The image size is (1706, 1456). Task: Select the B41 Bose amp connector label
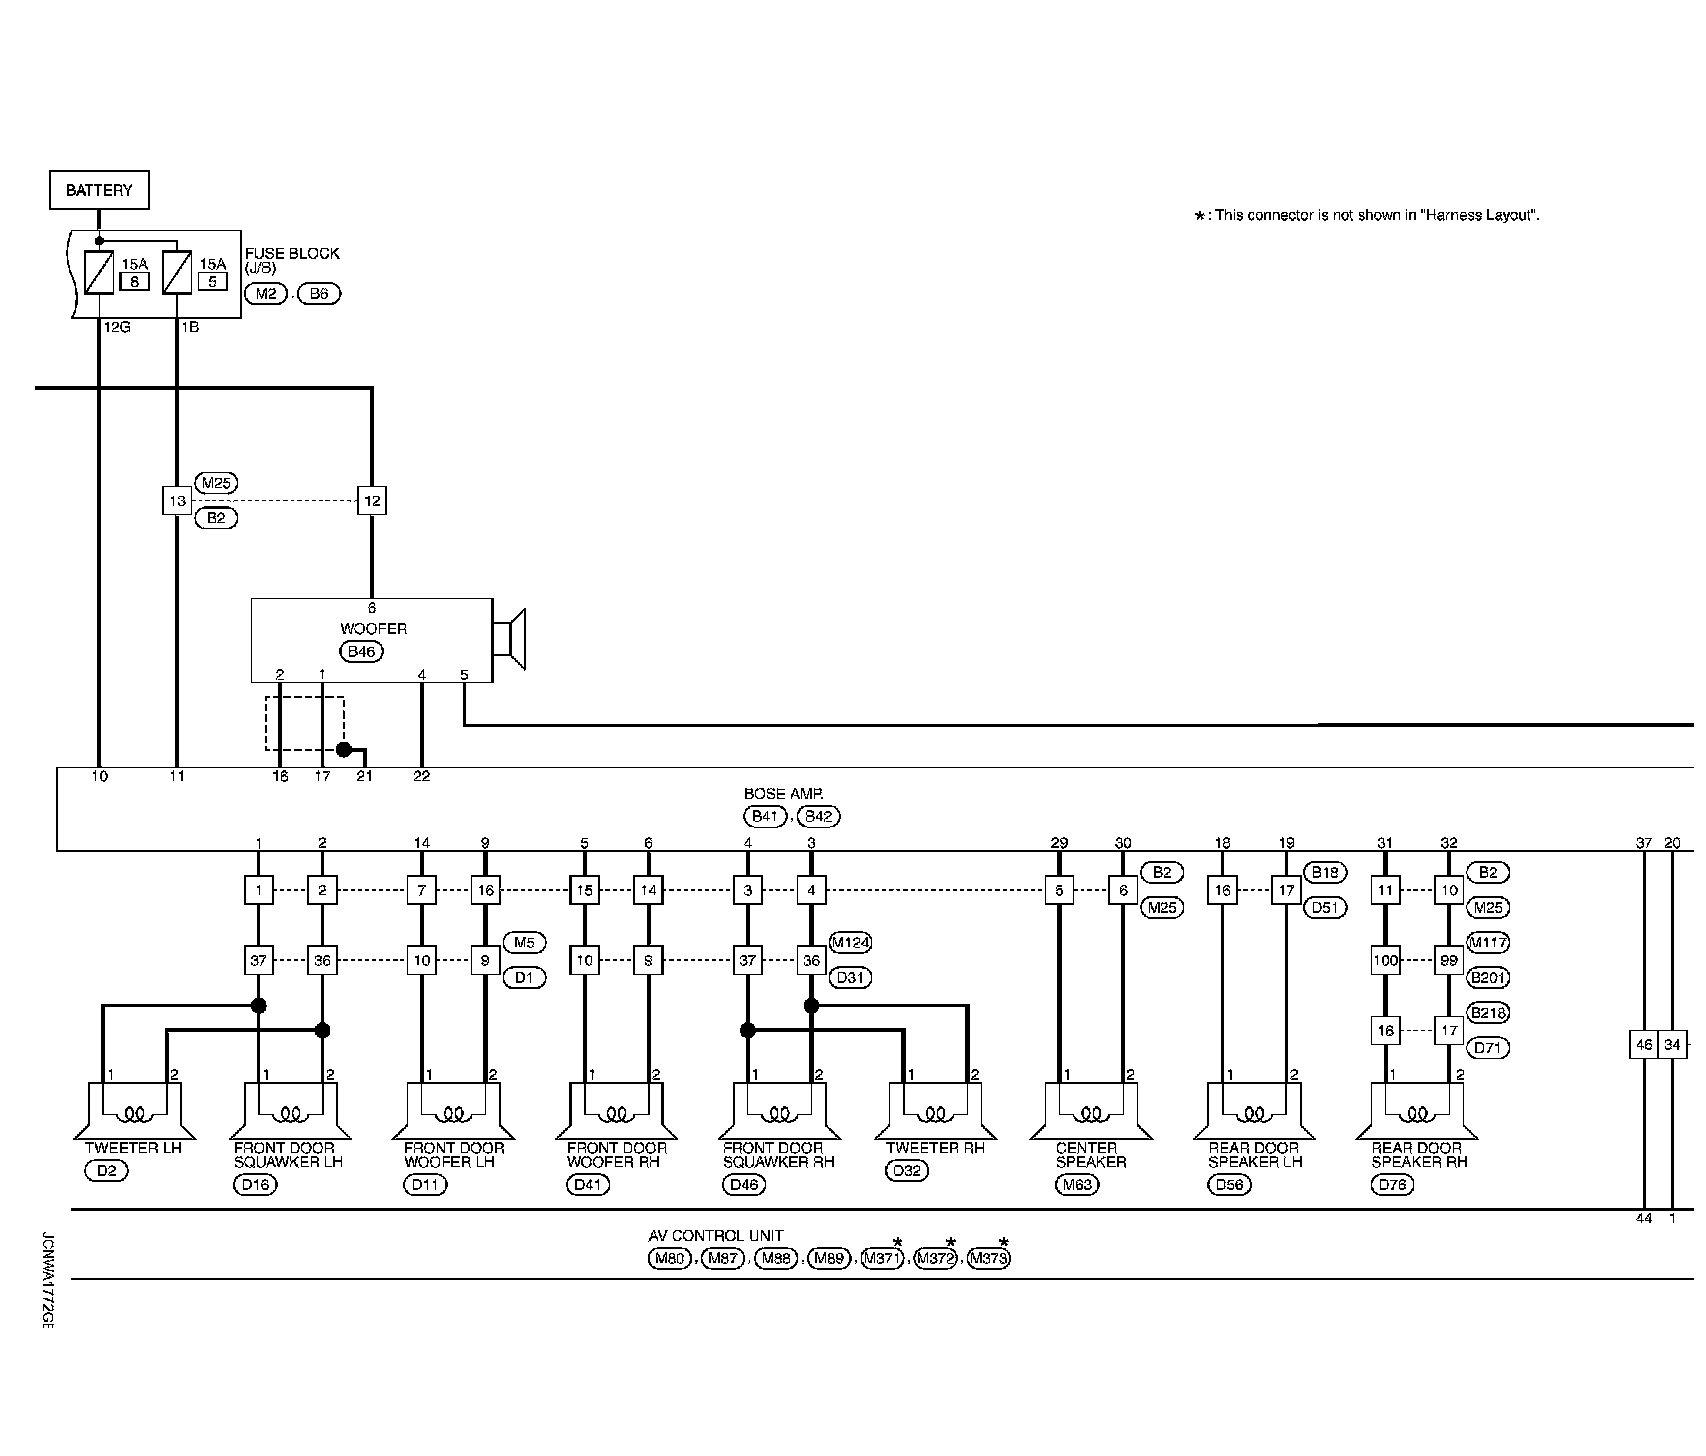click(x=764, y=816)
